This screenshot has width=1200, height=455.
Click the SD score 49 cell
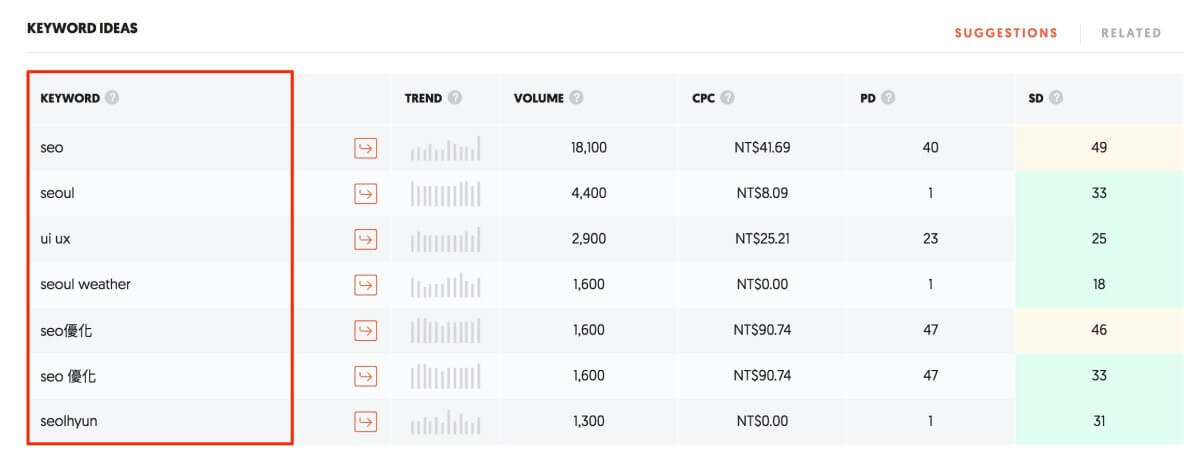(1099, 148)
